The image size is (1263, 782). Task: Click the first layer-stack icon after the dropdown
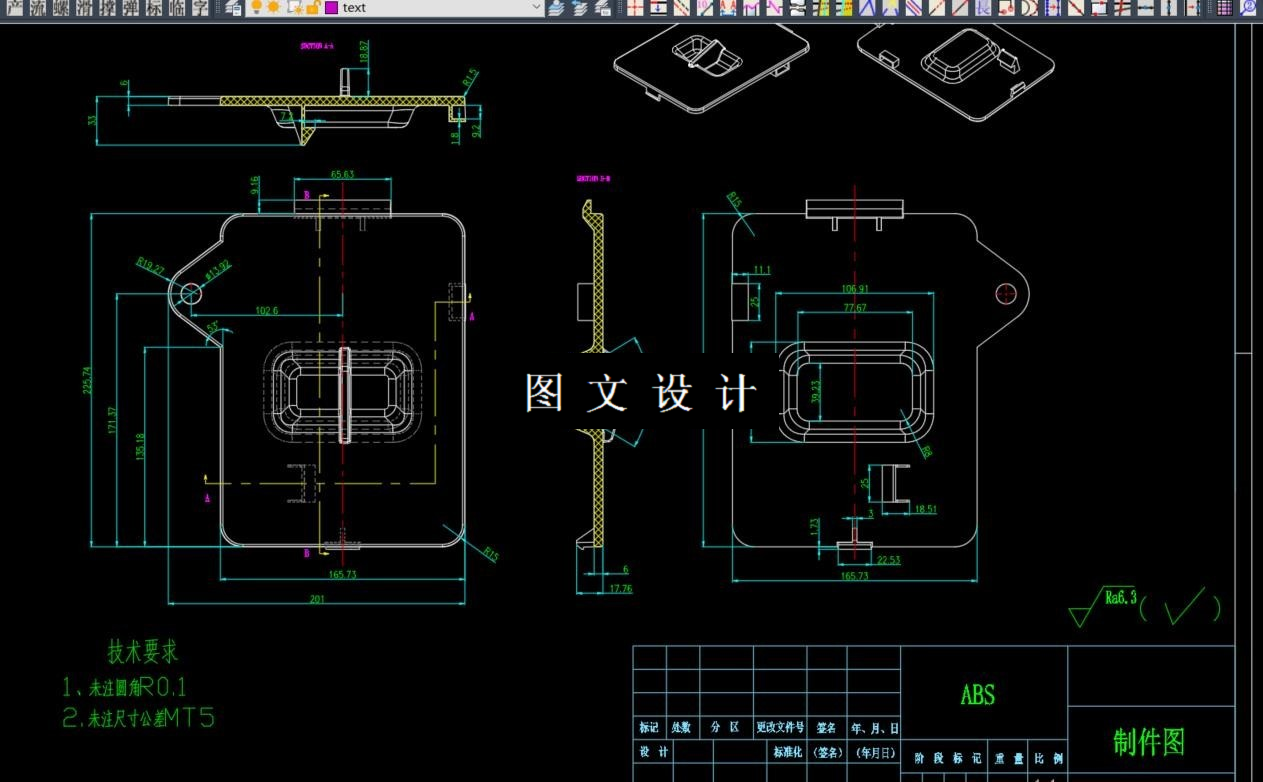554,8
